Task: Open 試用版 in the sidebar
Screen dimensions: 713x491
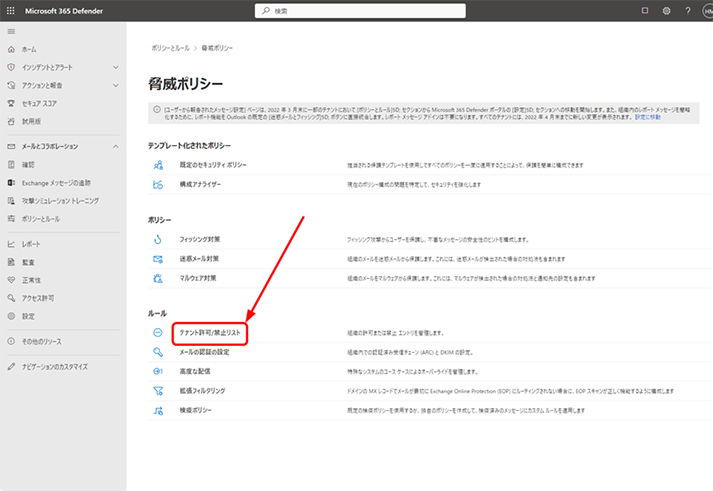Action: tap(31, 121)
